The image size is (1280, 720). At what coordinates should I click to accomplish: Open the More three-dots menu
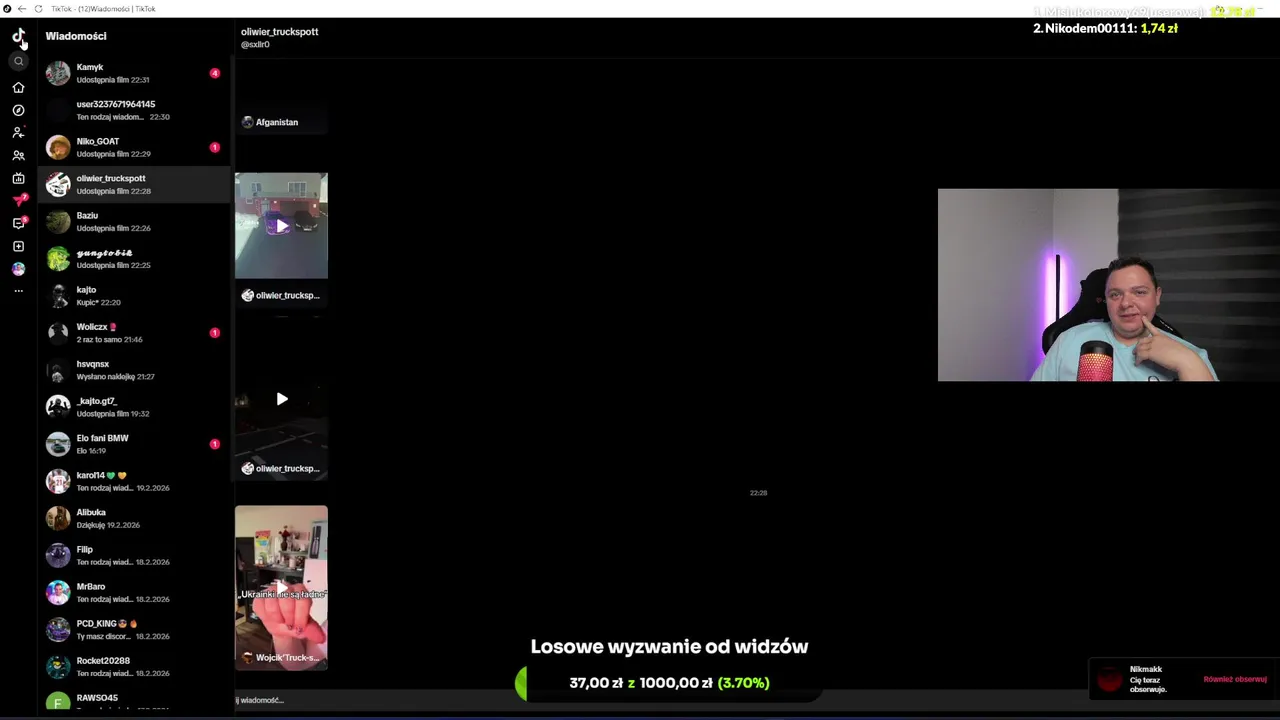coord(18,291)
